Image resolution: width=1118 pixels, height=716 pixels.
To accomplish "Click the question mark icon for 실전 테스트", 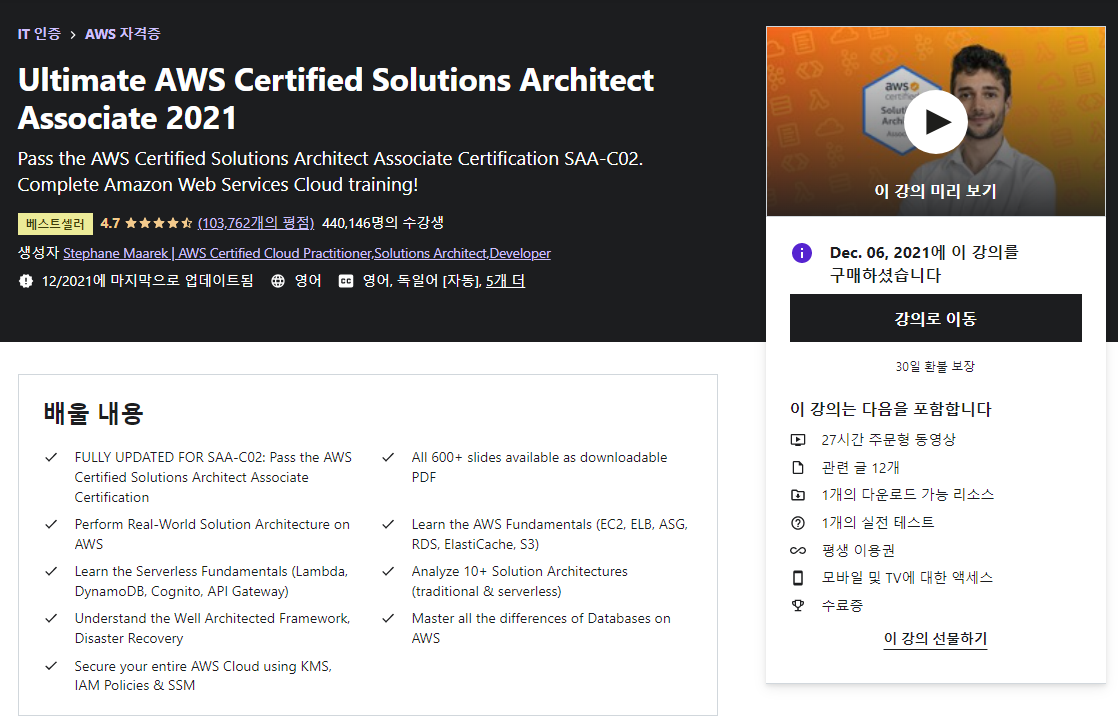I will coord(798,523).
